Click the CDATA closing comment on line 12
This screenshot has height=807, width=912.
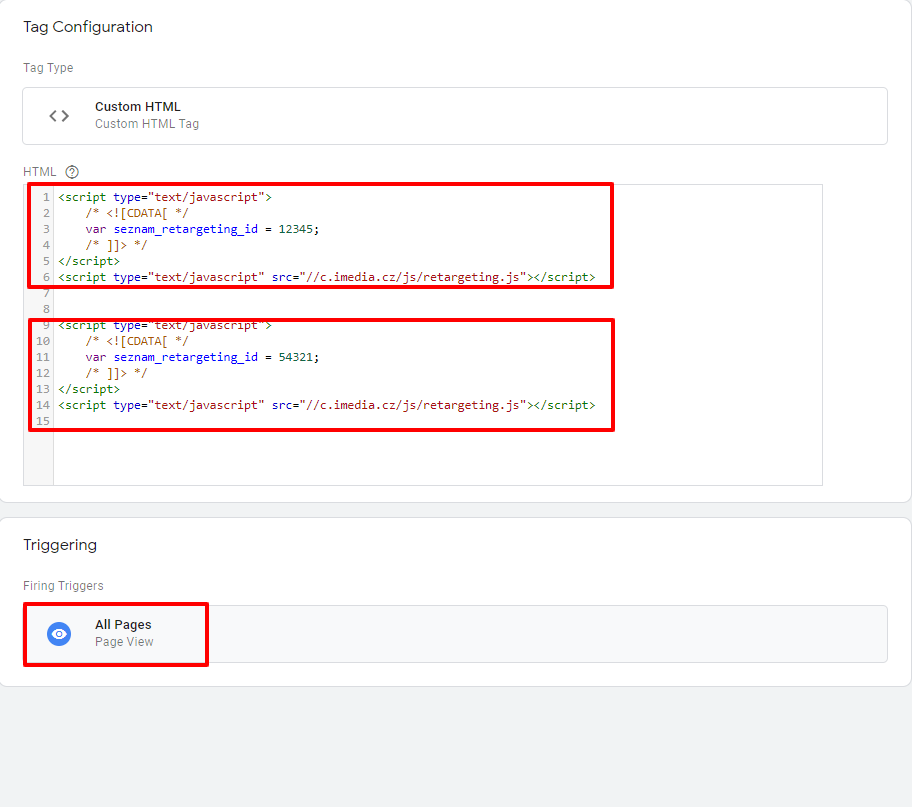click(x=116, y=373)
